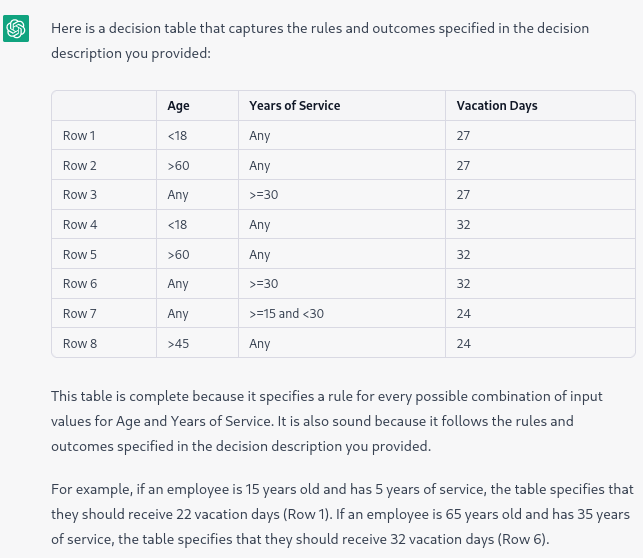Screen dimensions: 643x558
Task: Select the Age column header
Action: 197,106
